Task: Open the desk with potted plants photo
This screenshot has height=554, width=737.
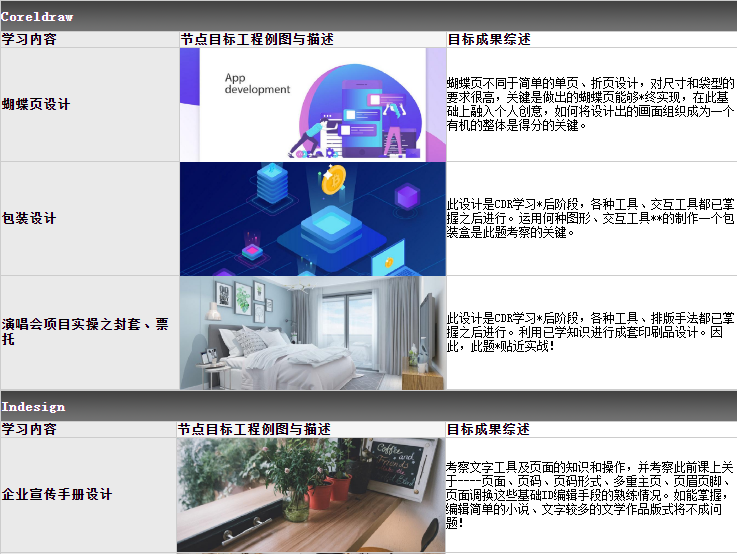Action: tap(311, 495)
